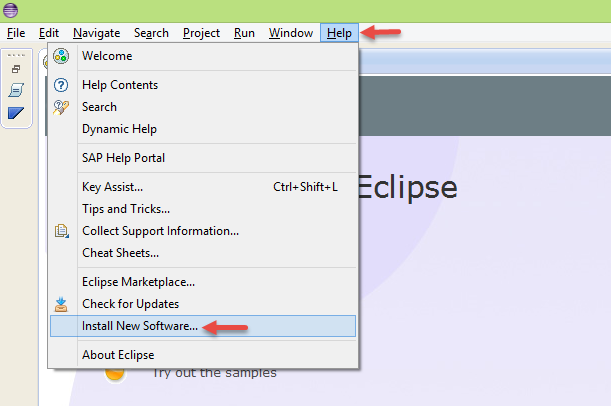Select About Eclipse at menu bottom
Viewport: 611px width, 406px height.
point(118,354)
